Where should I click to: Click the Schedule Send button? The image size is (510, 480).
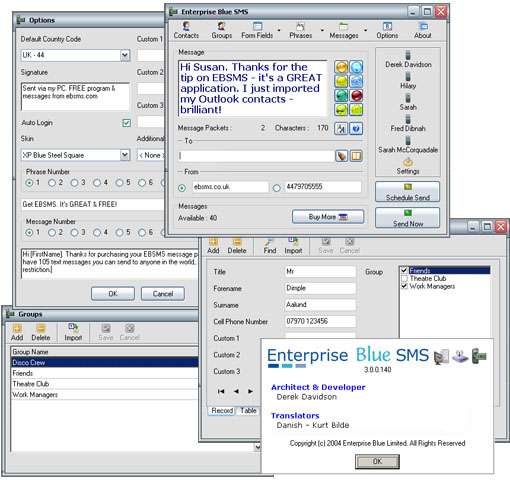(x=408, y=192)
